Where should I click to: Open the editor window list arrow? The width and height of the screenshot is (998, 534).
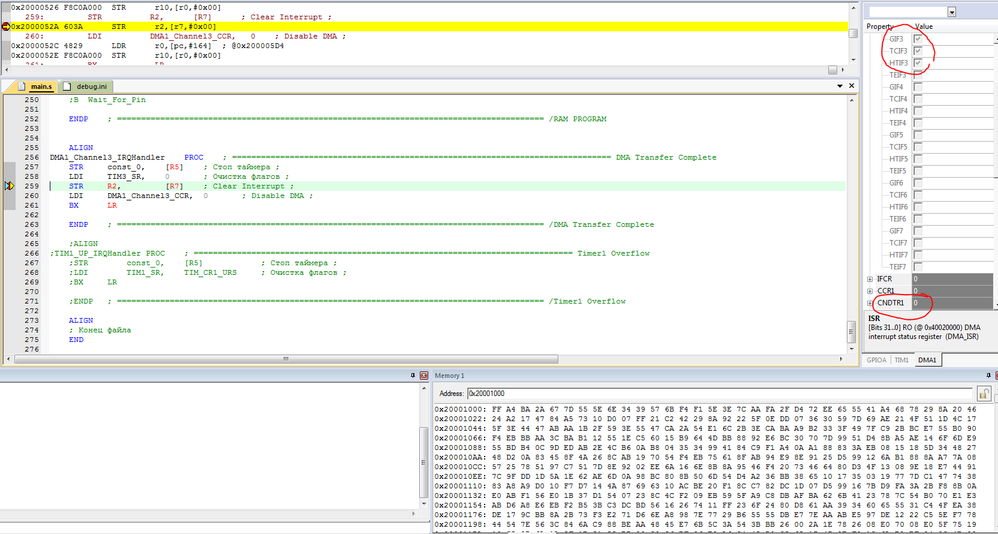point(840,86)
